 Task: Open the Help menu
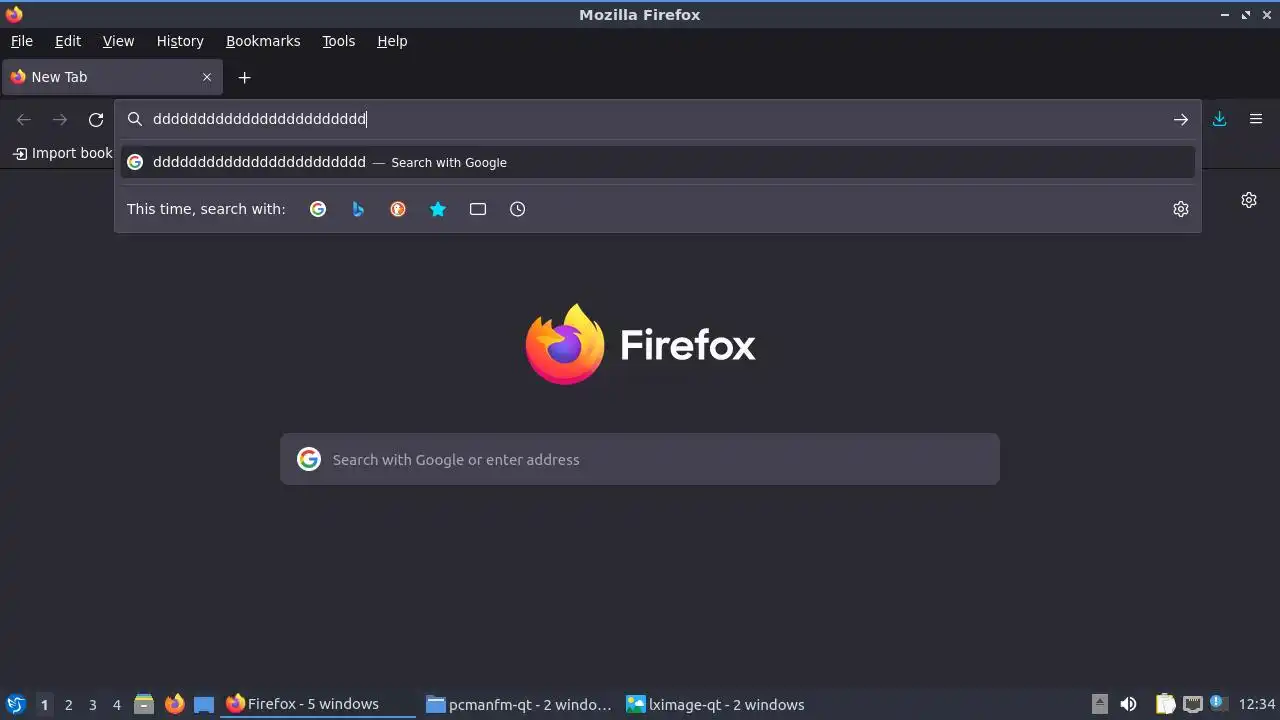tap(392, 41)
